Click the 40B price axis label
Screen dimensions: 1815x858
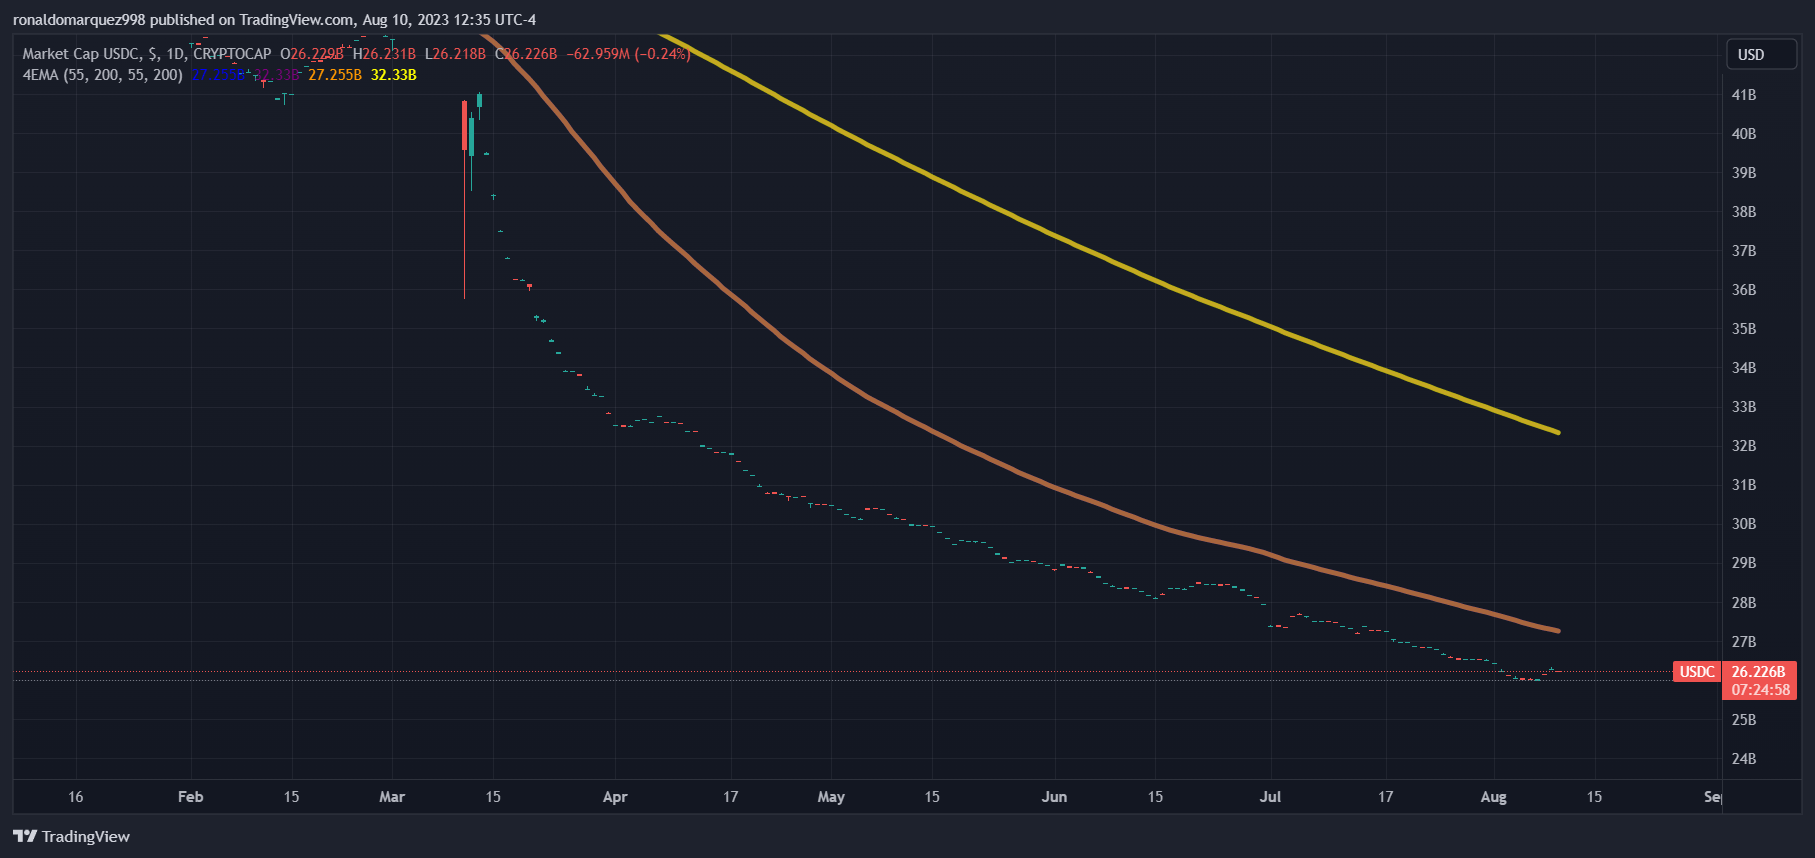pyautogui.click(x=1744, y=134)
